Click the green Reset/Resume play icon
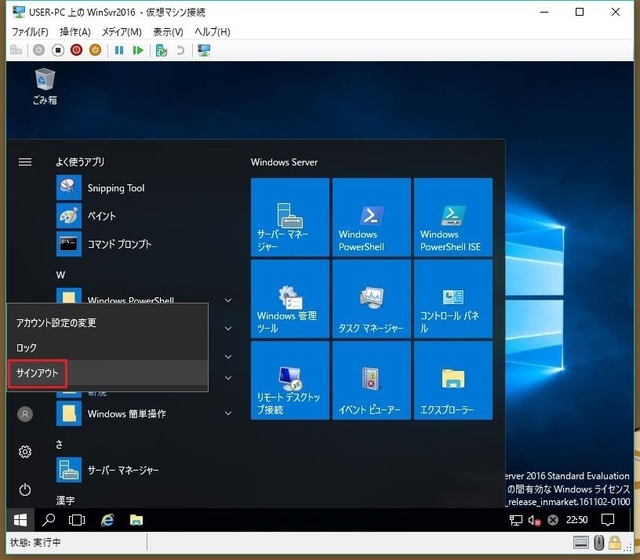 [138, 49]
